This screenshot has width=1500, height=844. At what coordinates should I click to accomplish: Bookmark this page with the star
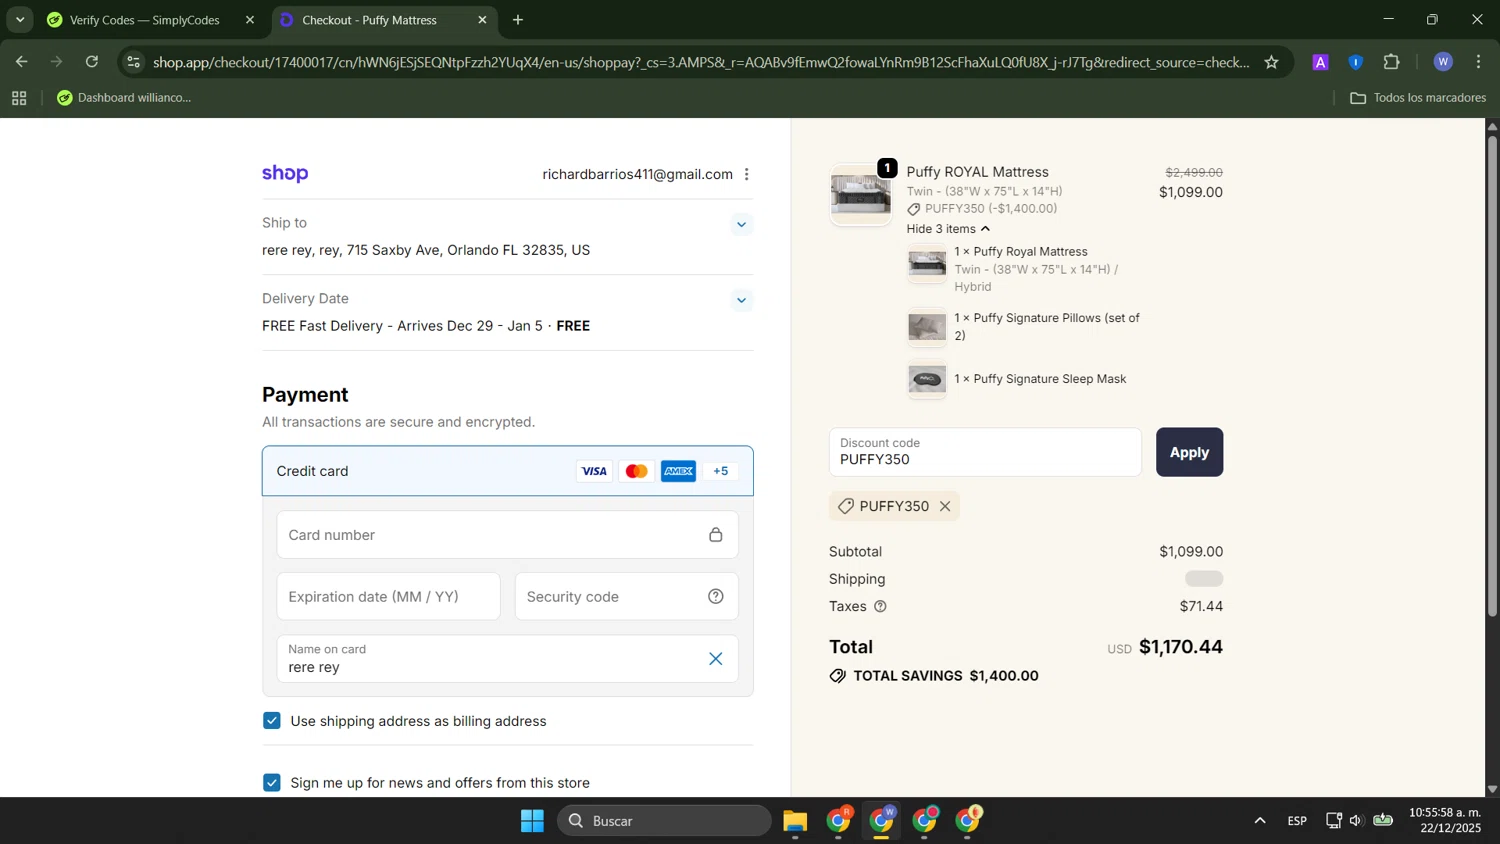coord(1271,62)
